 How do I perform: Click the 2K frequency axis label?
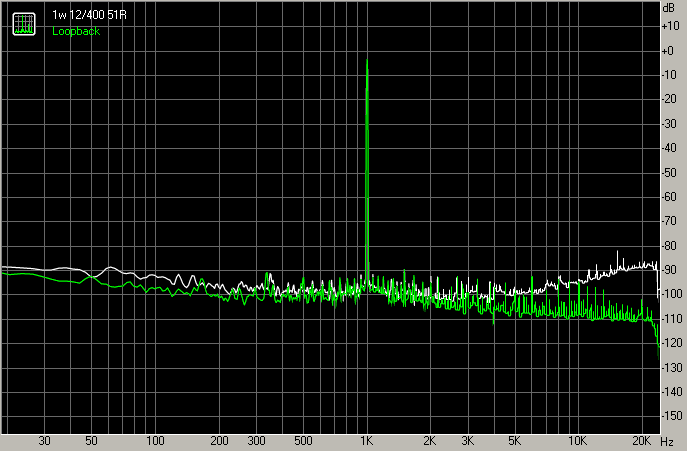(430, 441)
